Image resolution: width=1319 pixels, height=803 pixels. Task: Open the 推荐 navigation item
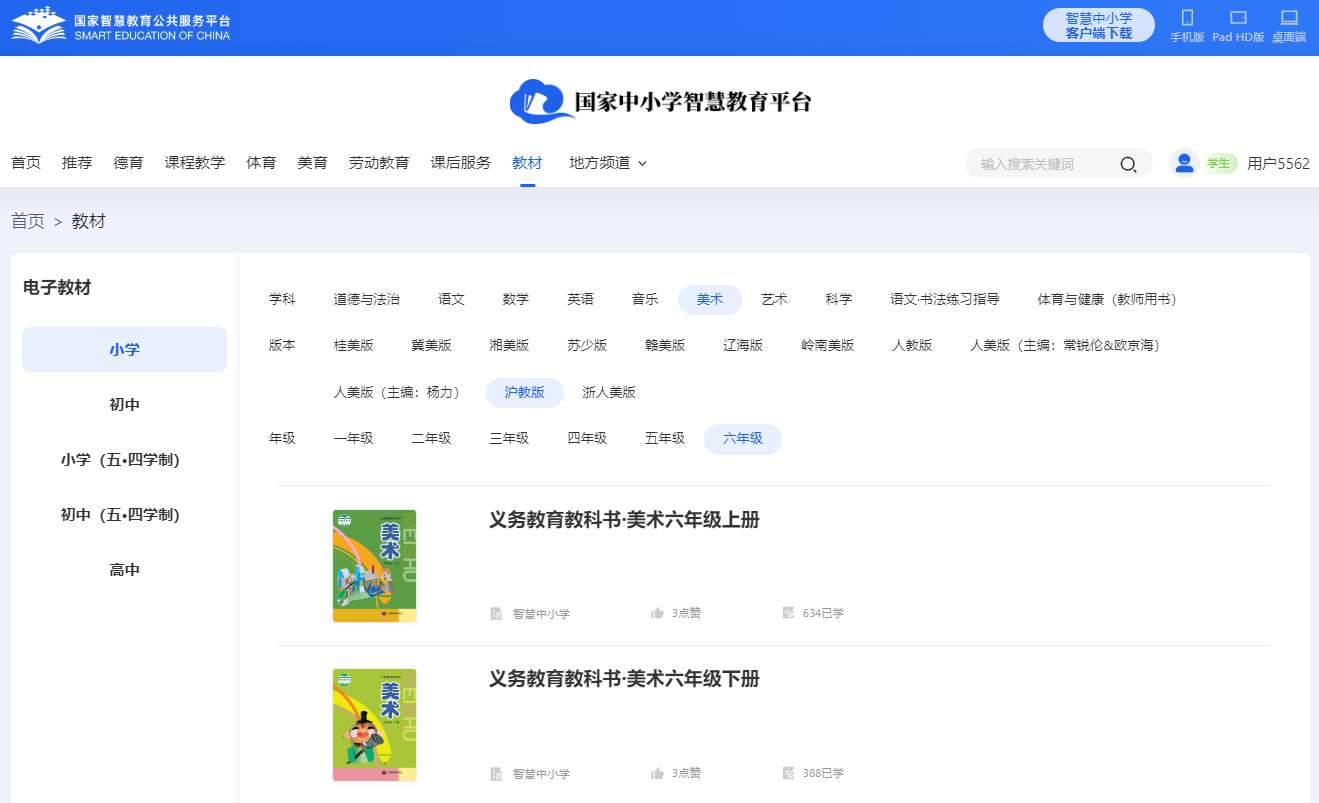click(77, 163)
